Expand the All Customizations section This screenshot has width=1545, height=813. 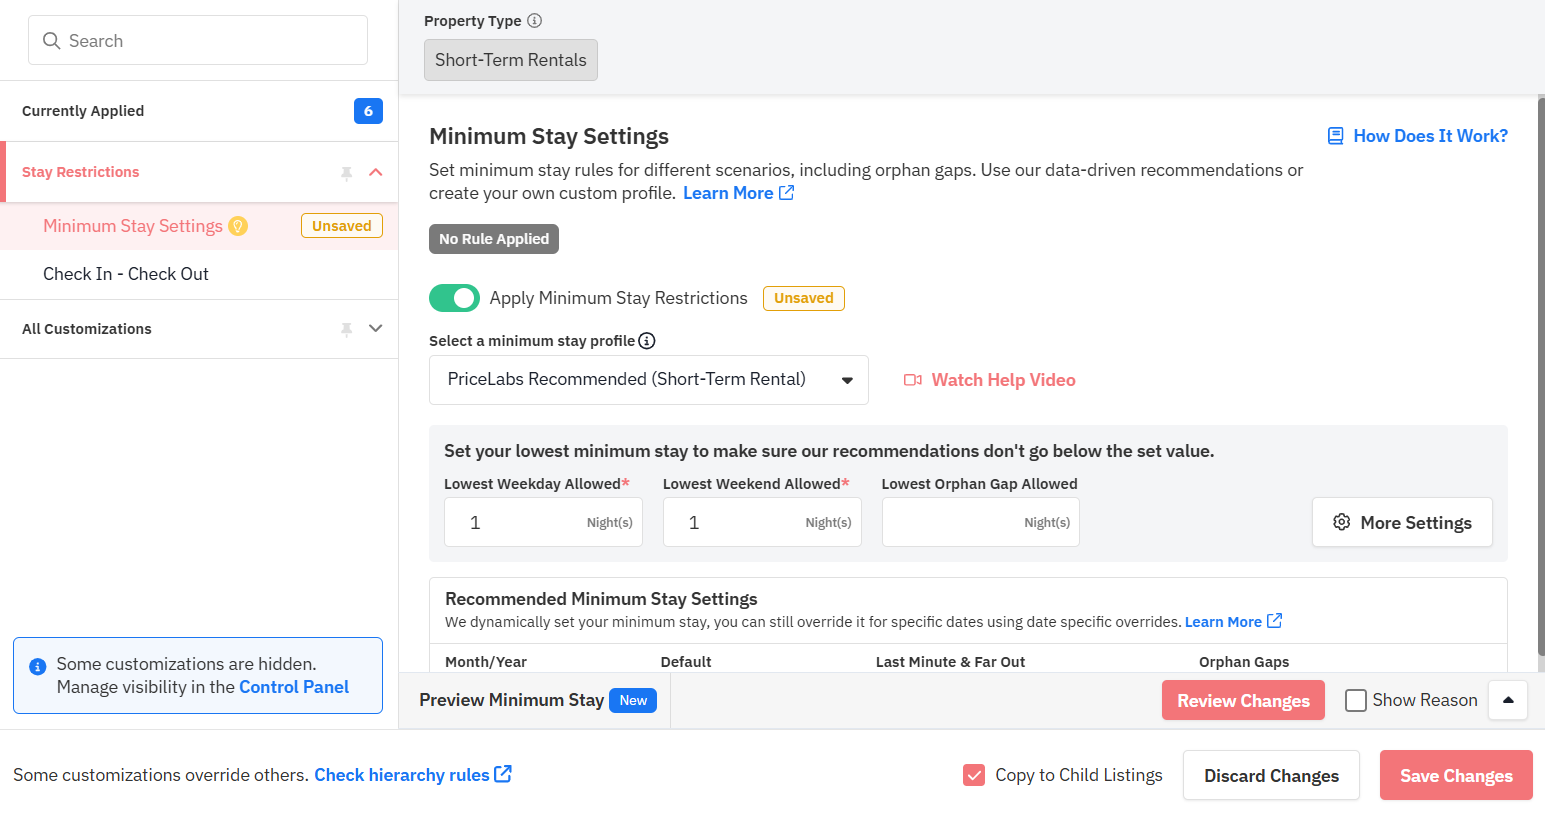tap(376, 328)
